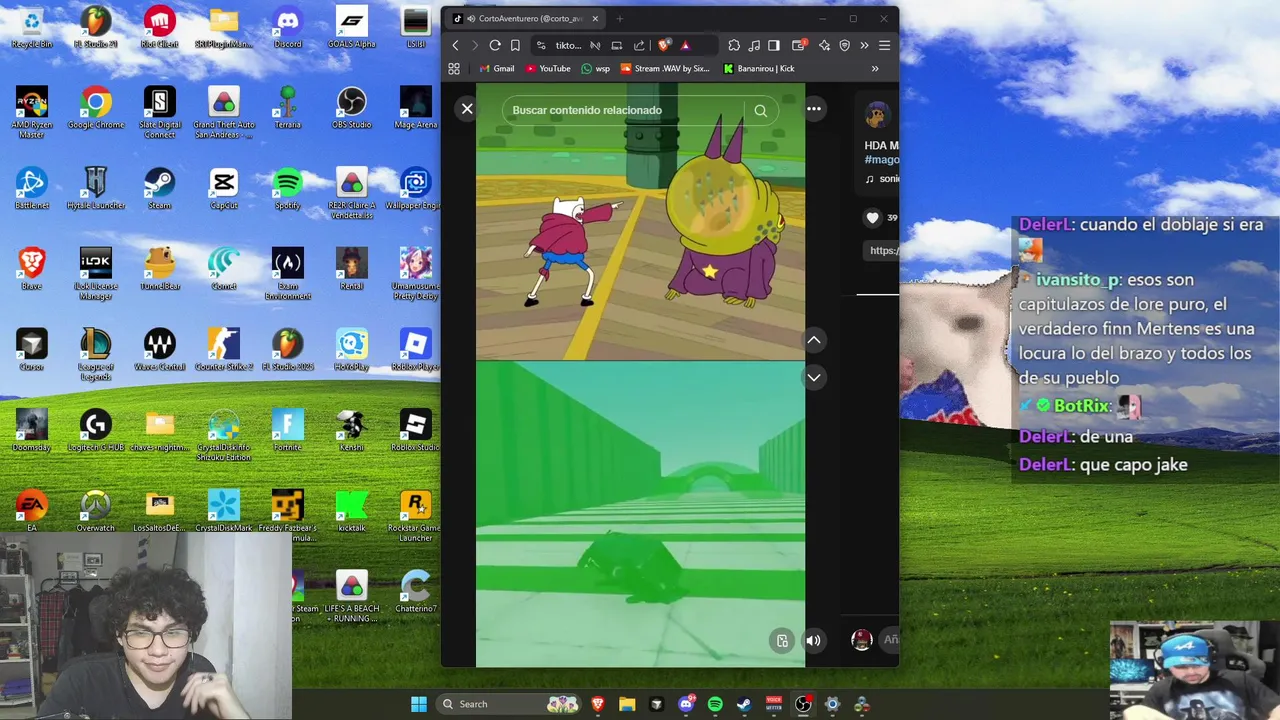Open Roblox Player desktop shortcut
This screenshot has height=720, width=1280.
pos(415,350)
